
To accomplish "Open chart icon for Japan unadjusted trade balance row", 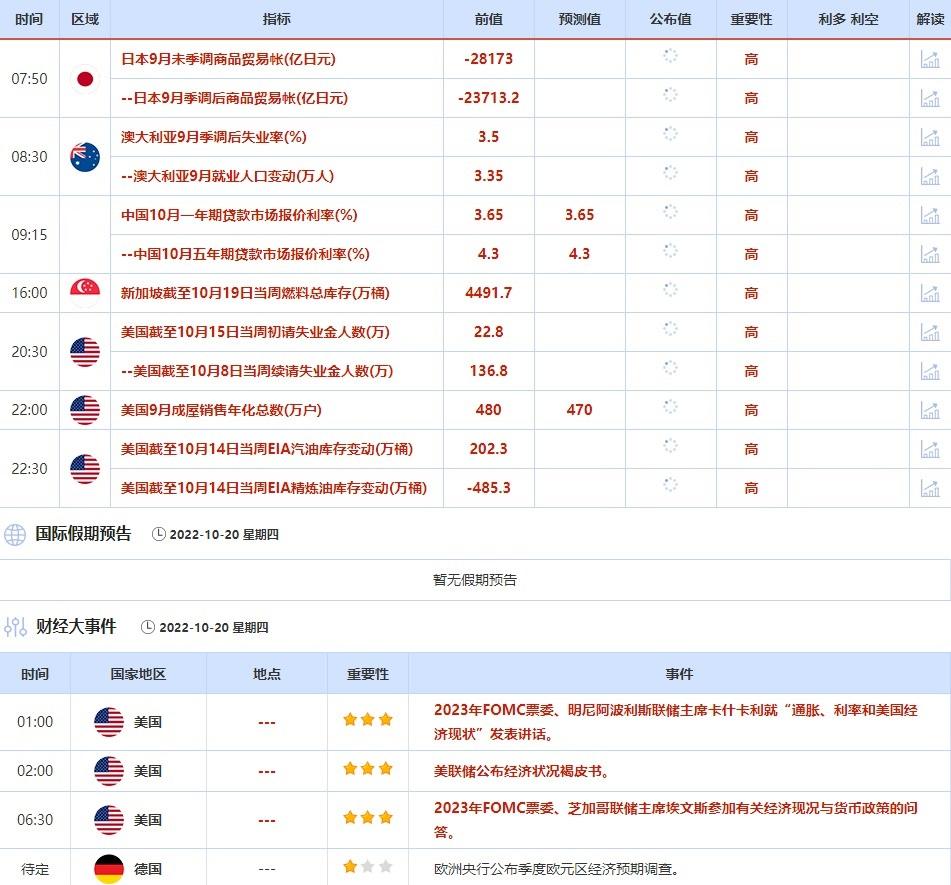I will (x=930, y=59).
